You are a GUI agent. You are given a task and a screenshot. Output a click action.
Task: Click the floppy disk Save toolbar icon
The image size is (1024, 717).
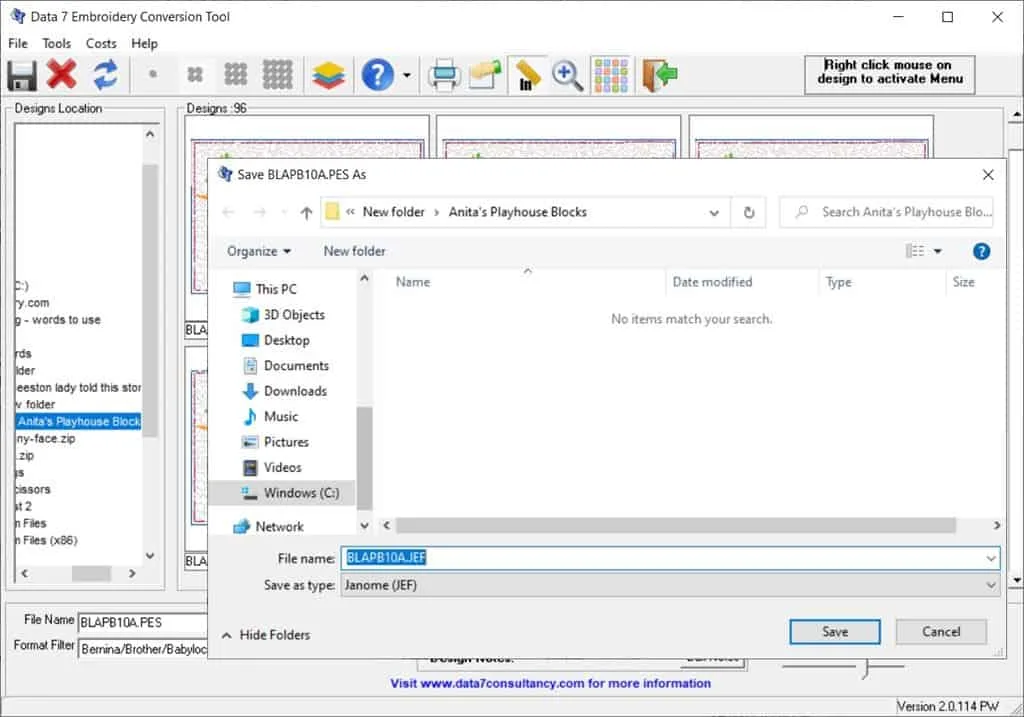22,75
